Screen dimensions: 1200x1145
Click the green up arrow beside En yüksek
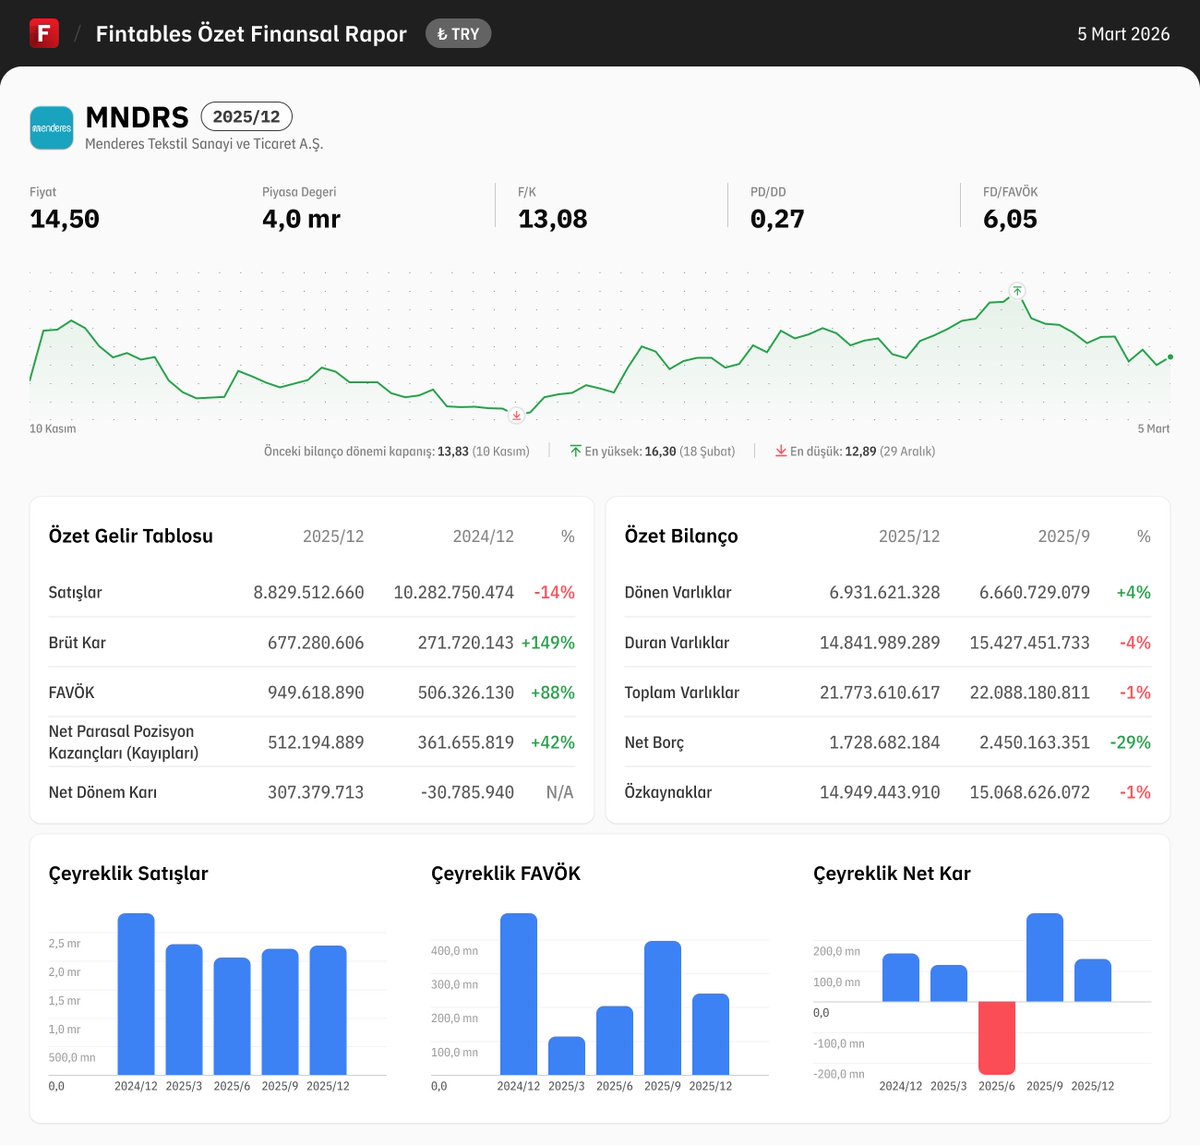click(x=575, y=451)
